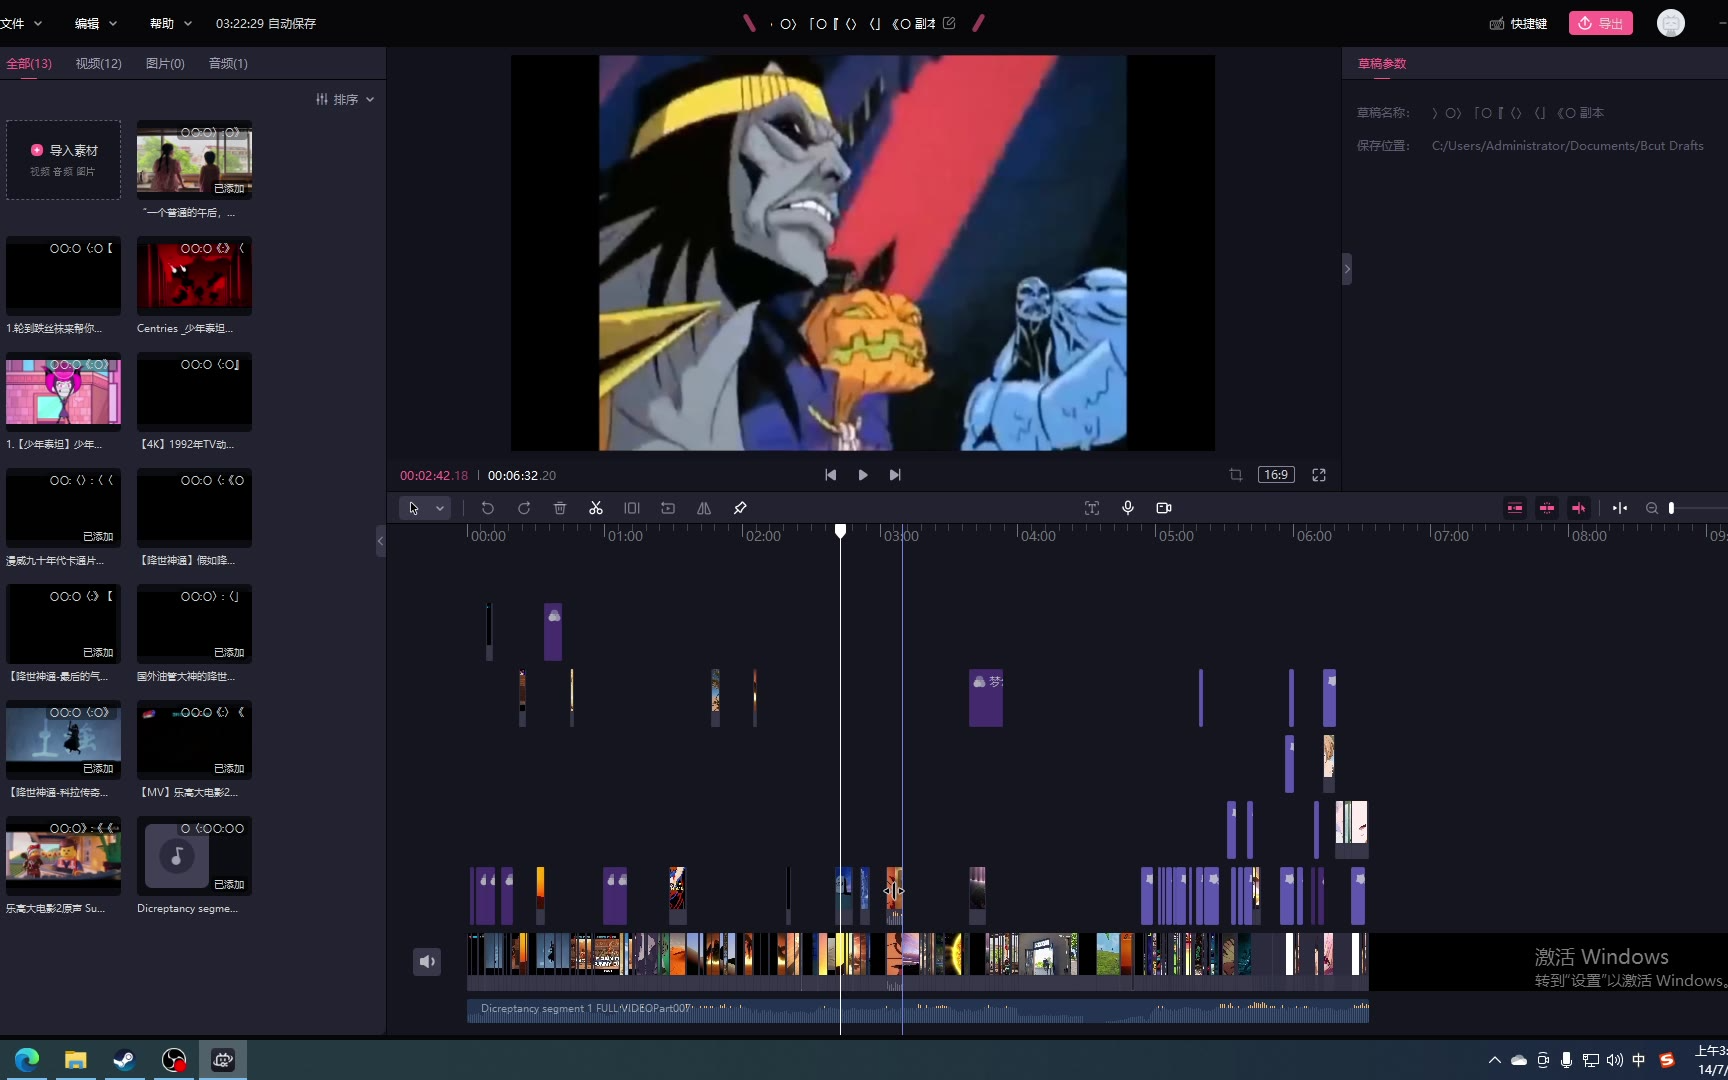Click the 04:00 timeline ruler mark

(x=1038, y=536)
